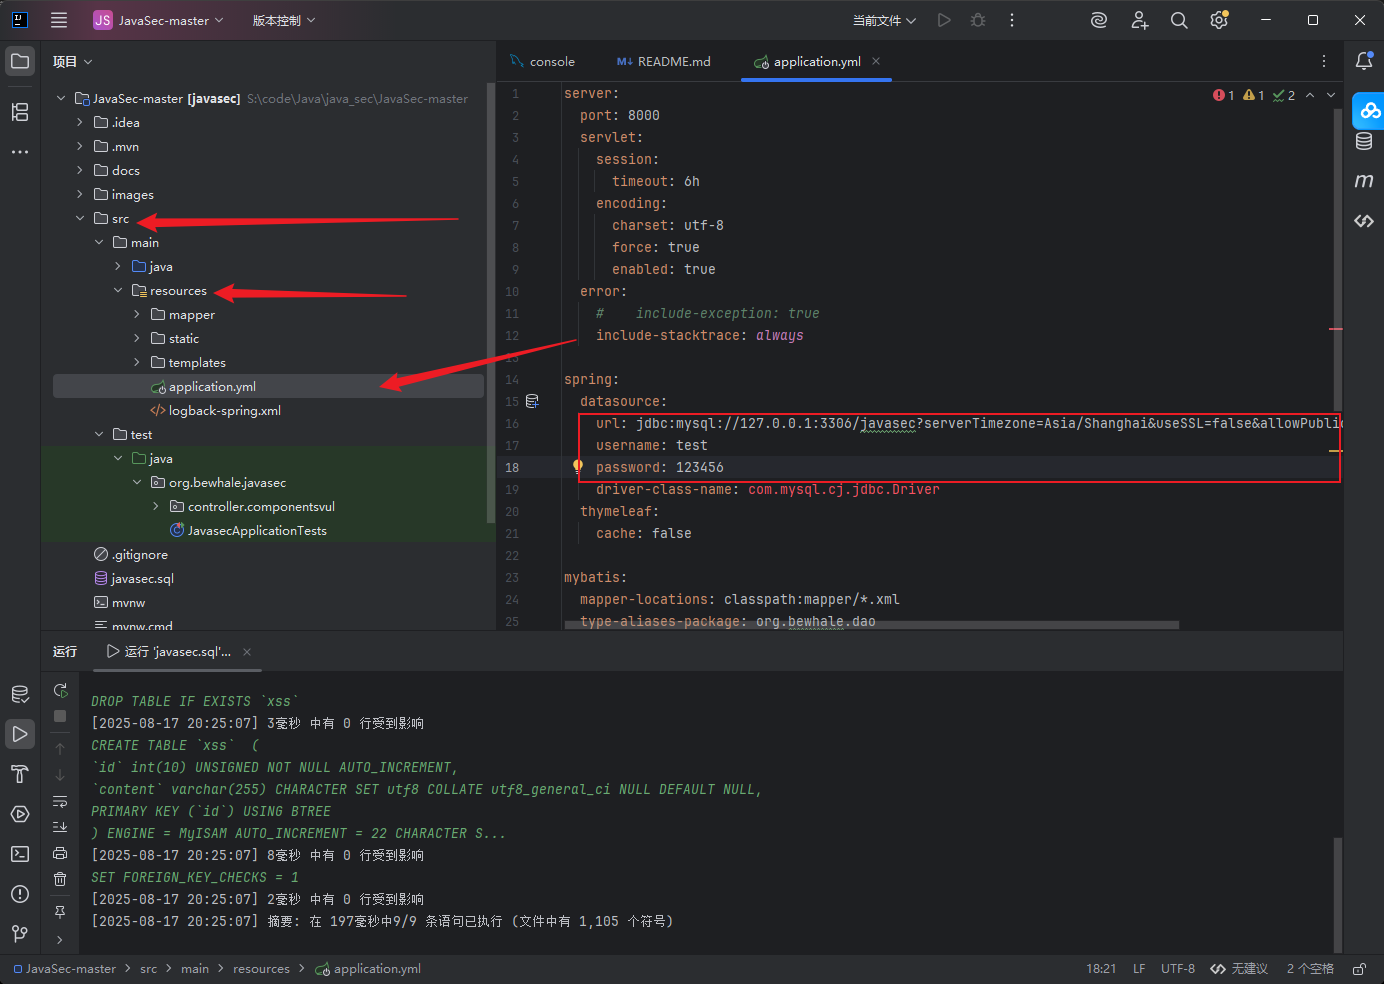
Task: Open the 版本控制 dropdown
Action: coord(284,20)
